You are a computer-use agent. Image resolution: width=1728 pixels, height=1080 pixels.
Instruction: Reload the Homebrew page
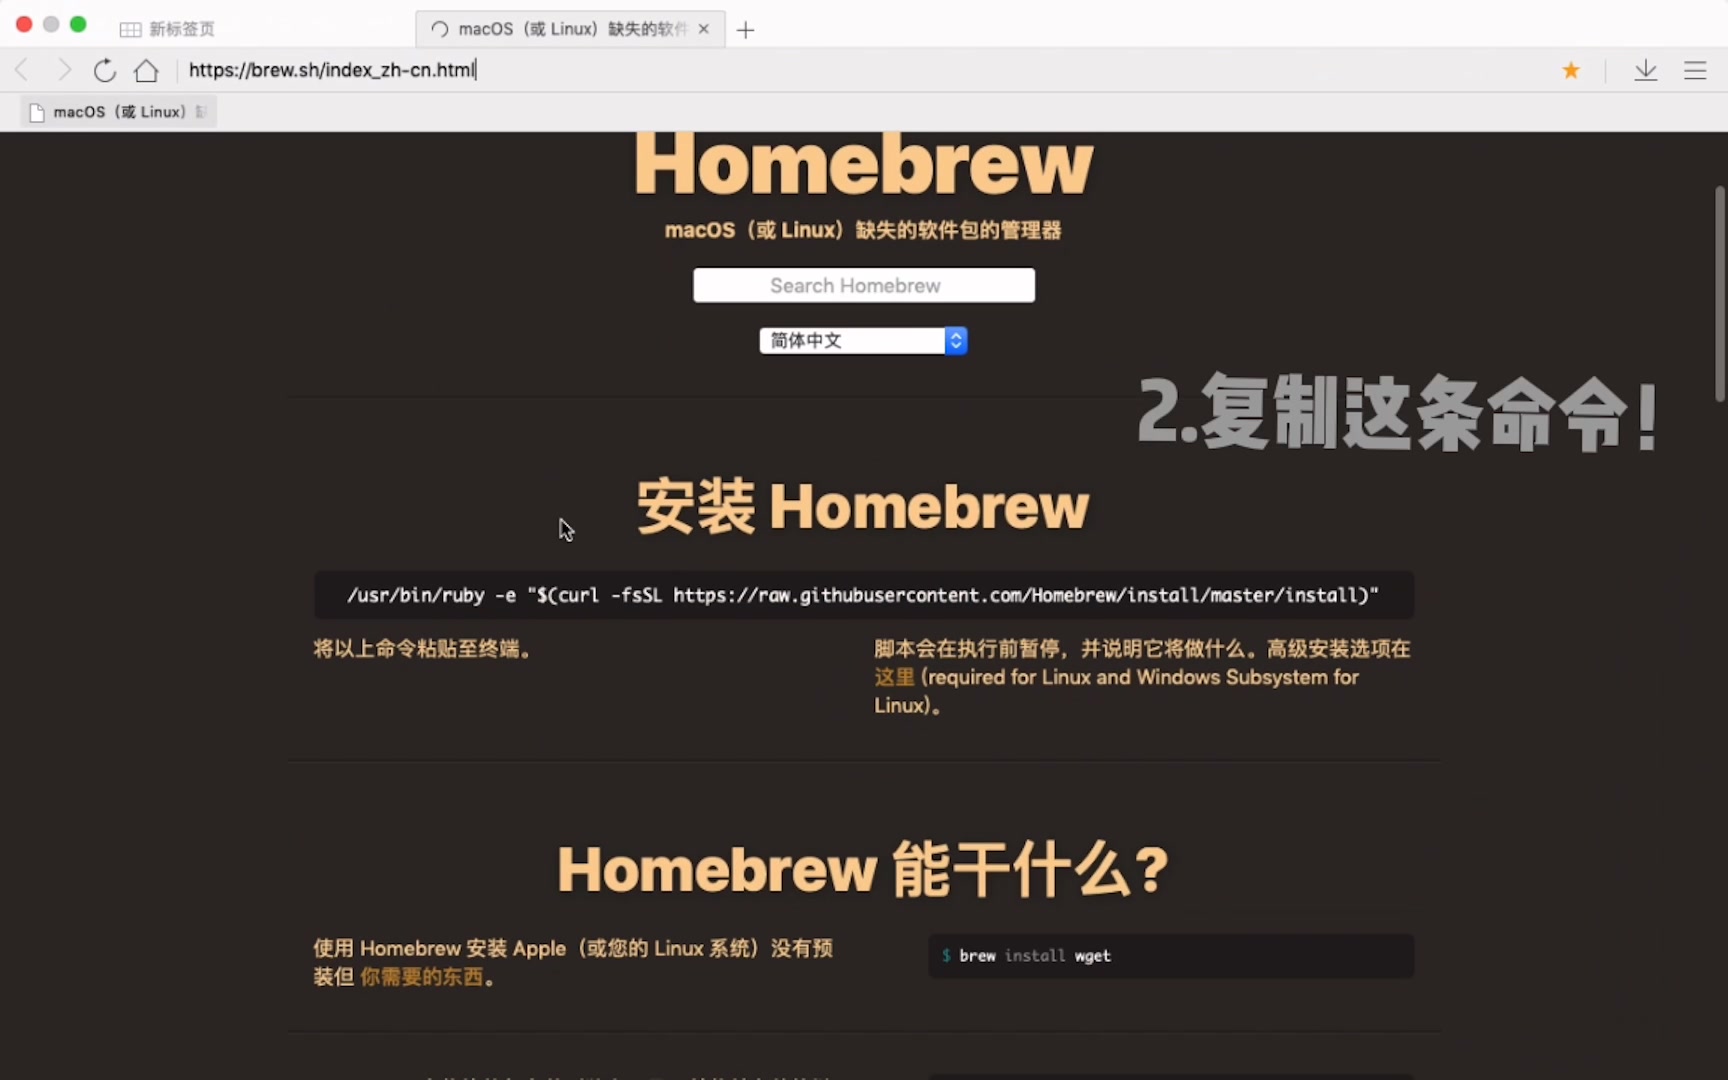[105, 70]
